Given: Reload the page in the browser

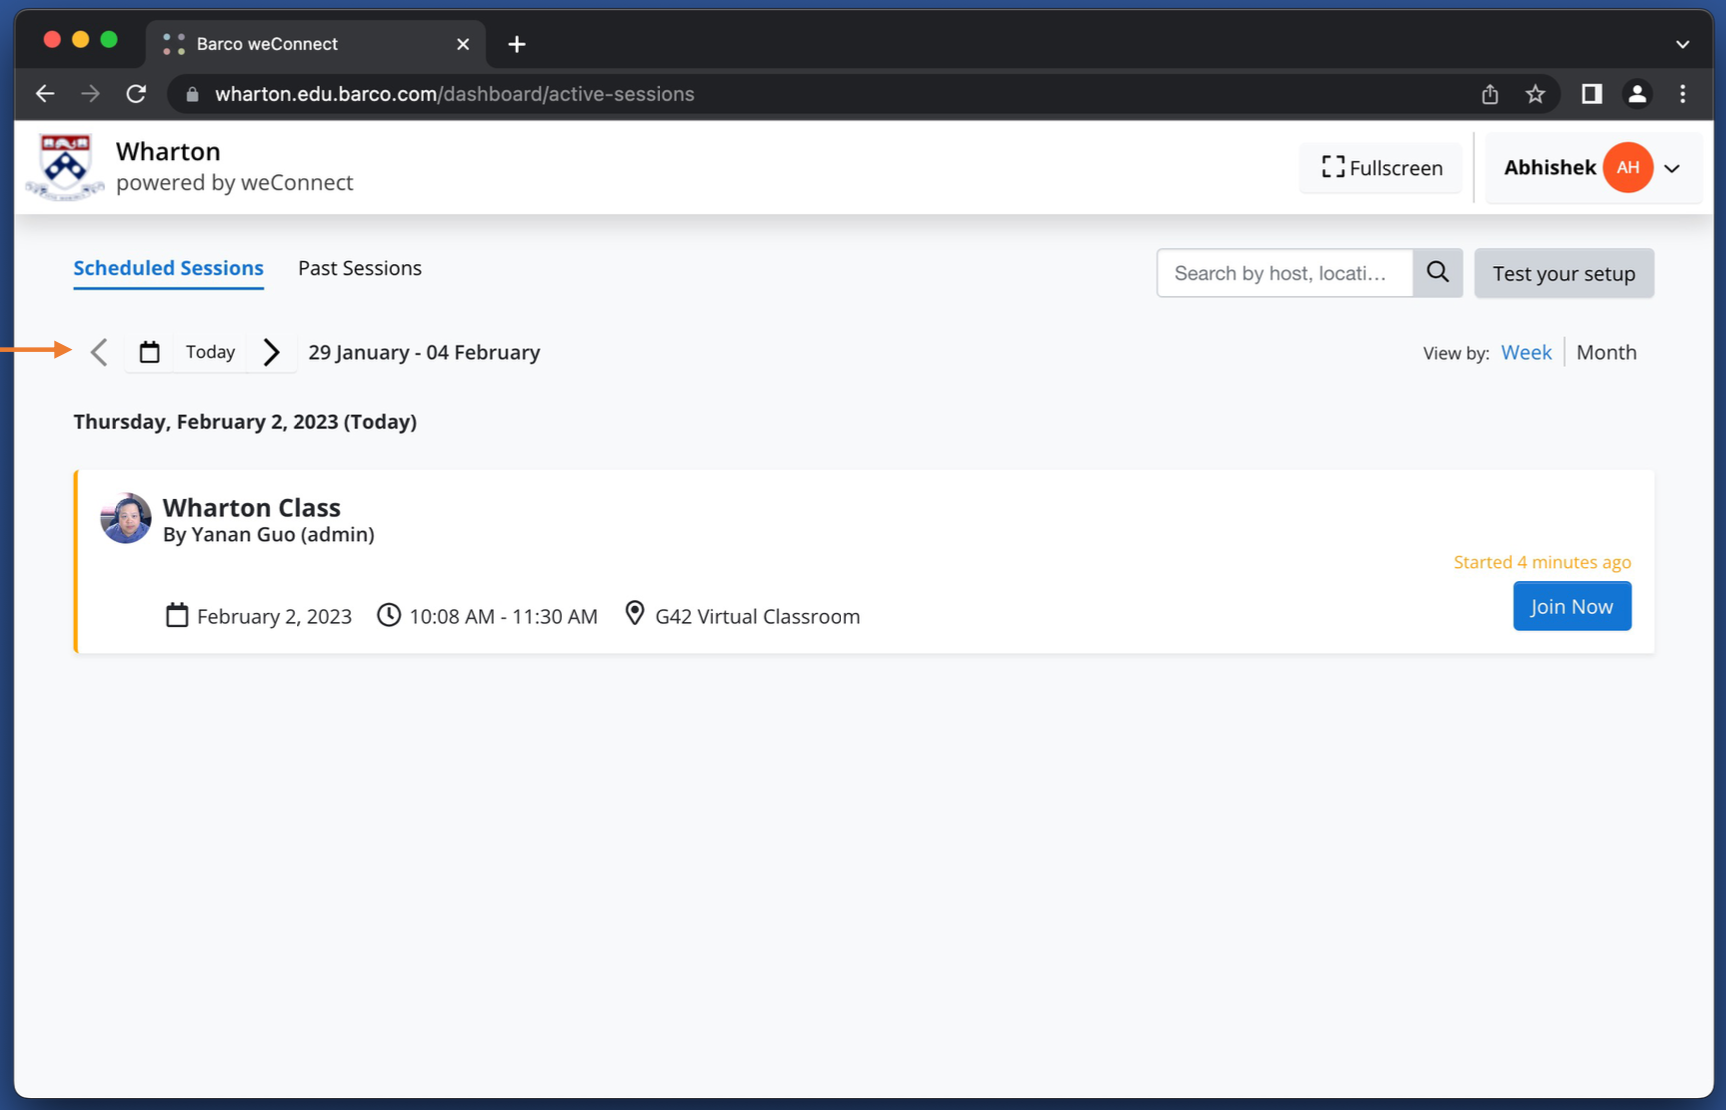Looking at the screenshot, I should pos(137,94).
